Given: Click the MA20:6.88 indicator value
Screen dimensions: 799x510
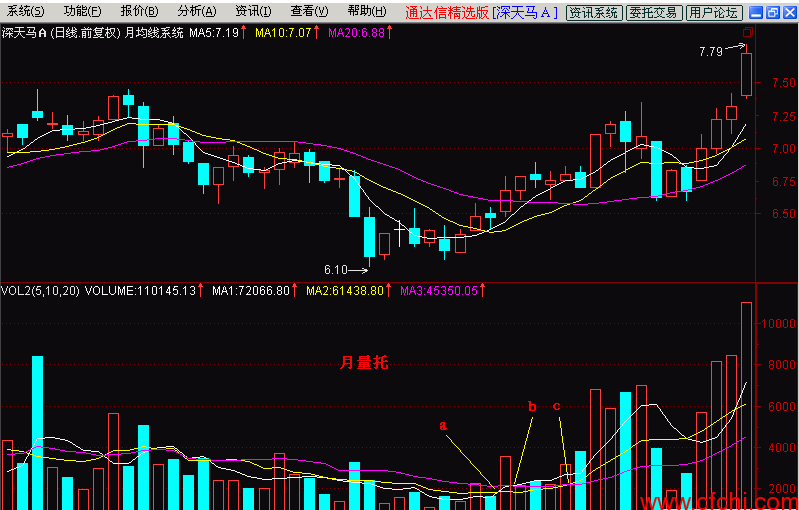Looking at the screenshot, I should [356, 34].
